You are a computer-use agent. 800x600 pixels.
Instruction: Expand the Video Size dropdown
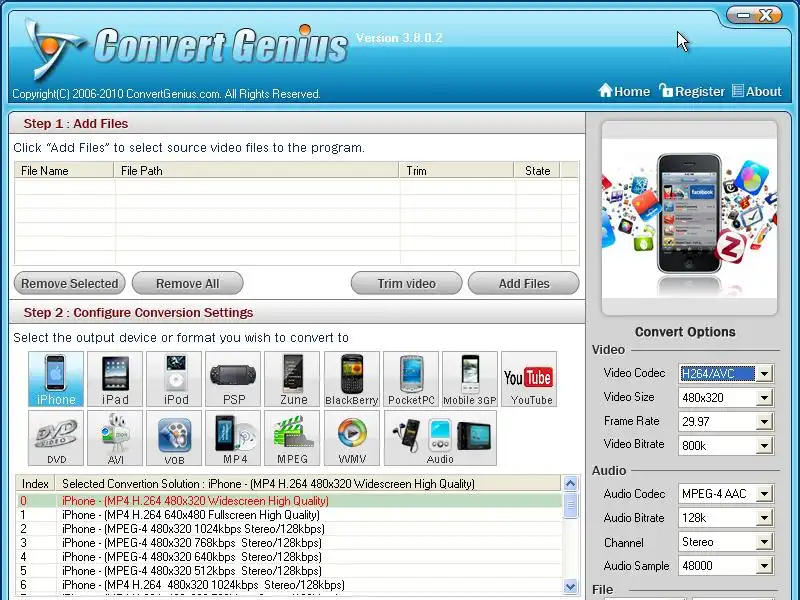[764, 397]
